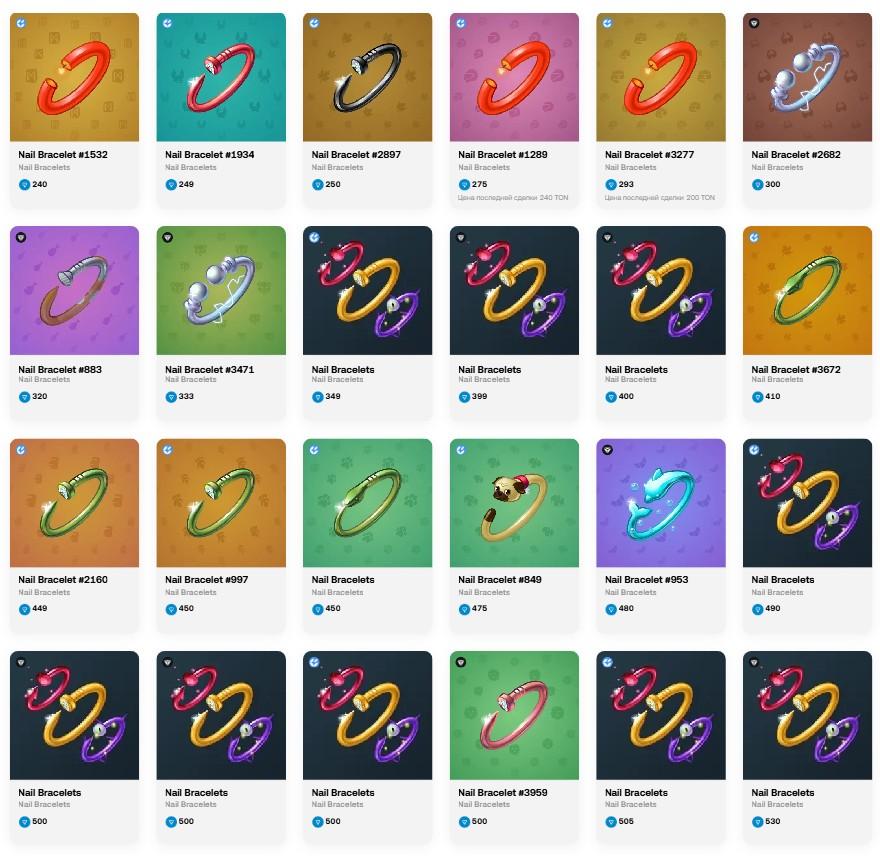Click the black badge on Nail Bracelet #953
The image size is (880, 861).
click(x=607, y=450)
